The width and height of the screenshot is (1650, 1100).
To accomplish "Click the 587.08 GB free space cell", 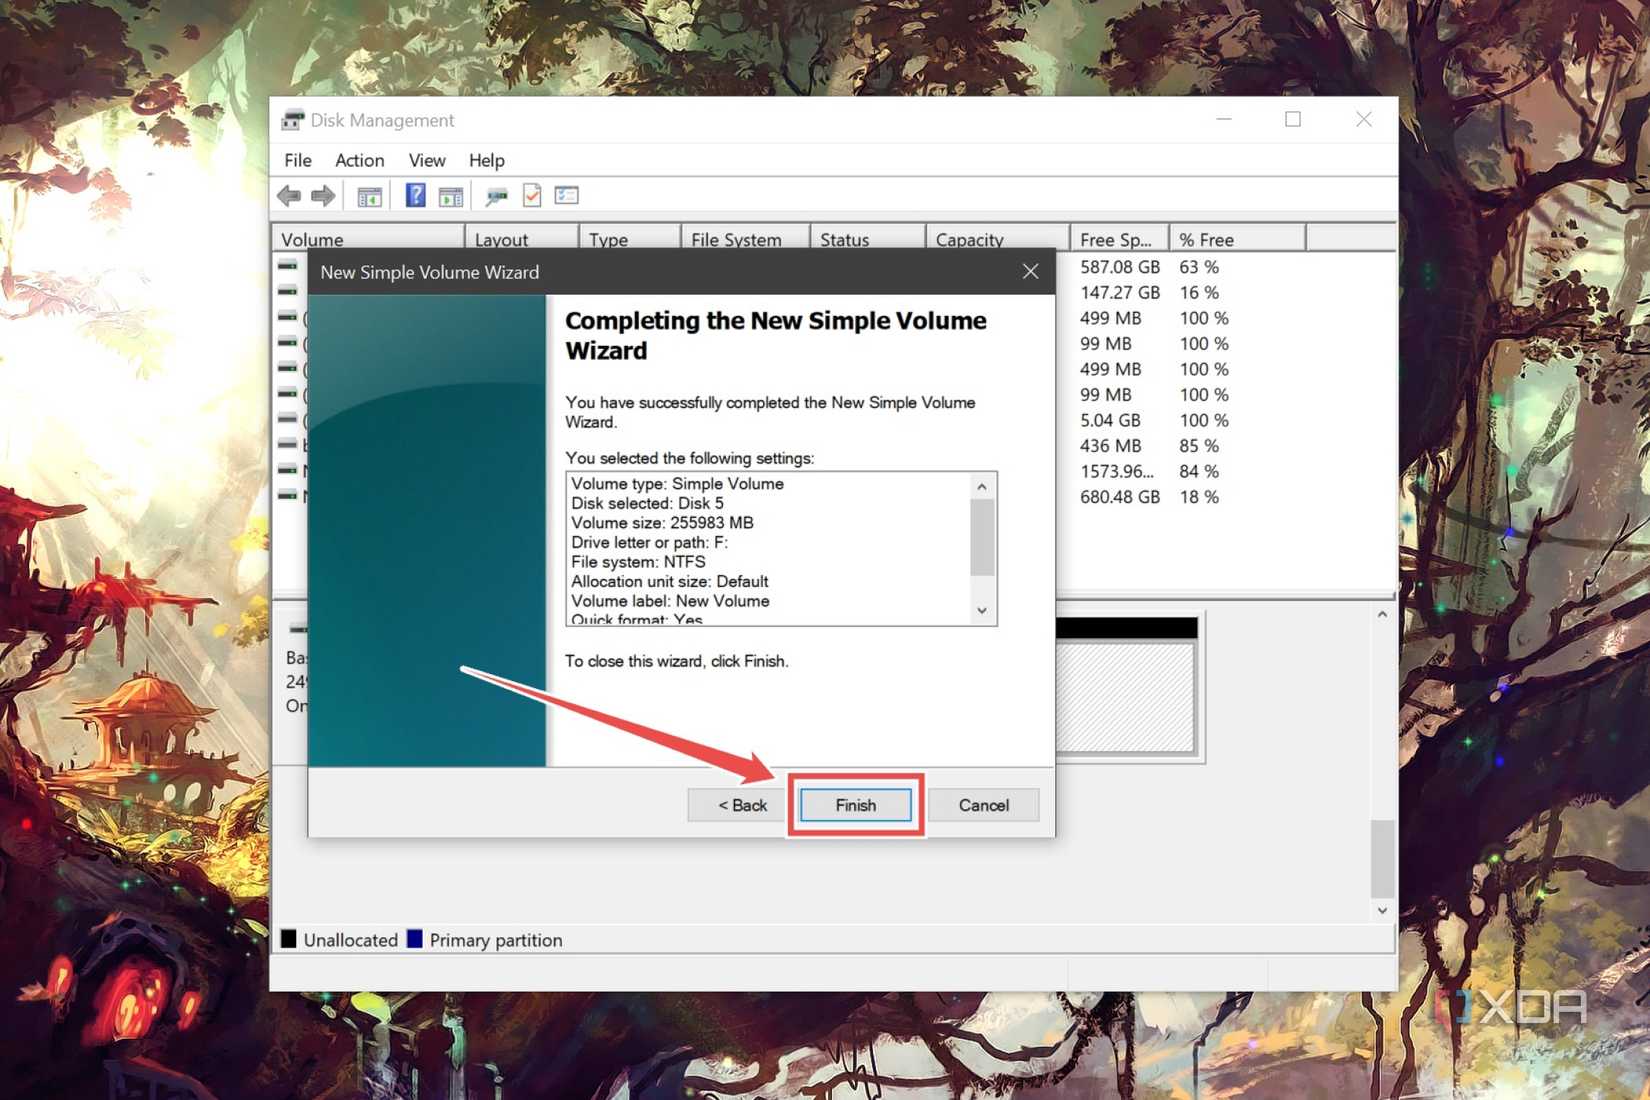I will pyautogui.click(x=1120, y=267).
